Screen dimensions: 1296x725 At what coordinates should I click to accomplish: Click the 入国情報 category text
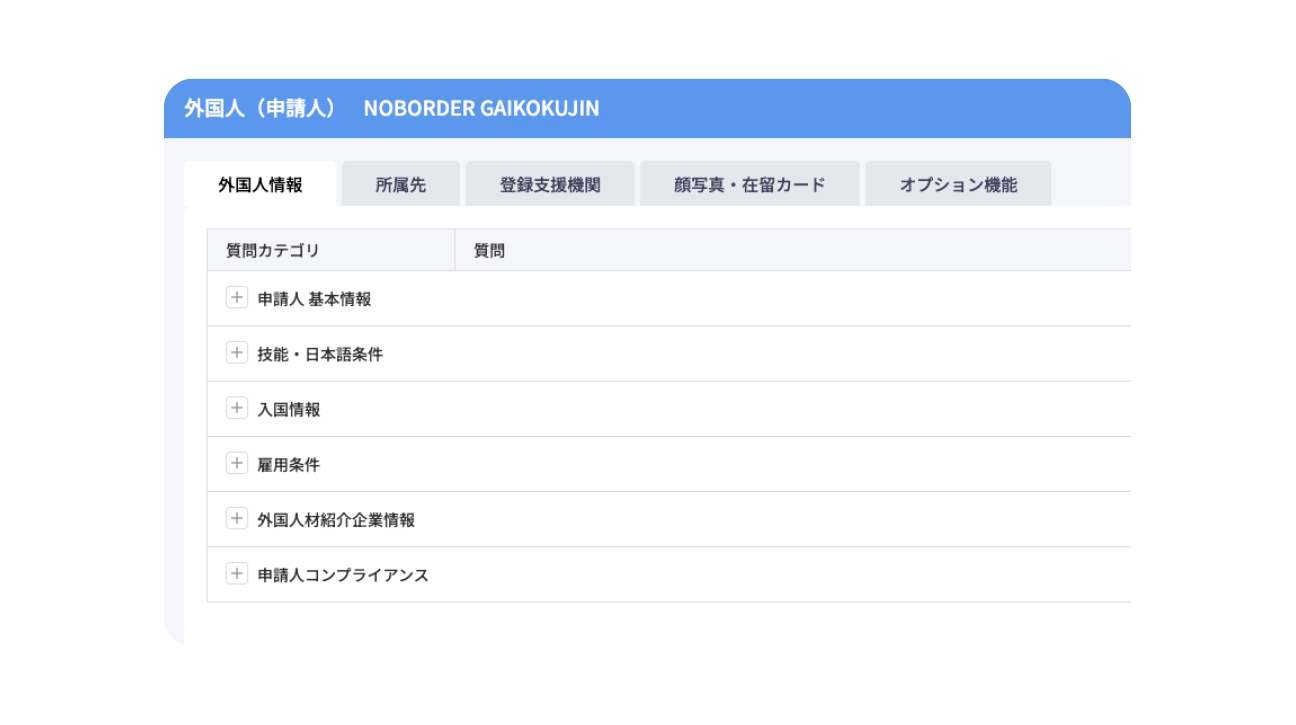tap(289, 409)
